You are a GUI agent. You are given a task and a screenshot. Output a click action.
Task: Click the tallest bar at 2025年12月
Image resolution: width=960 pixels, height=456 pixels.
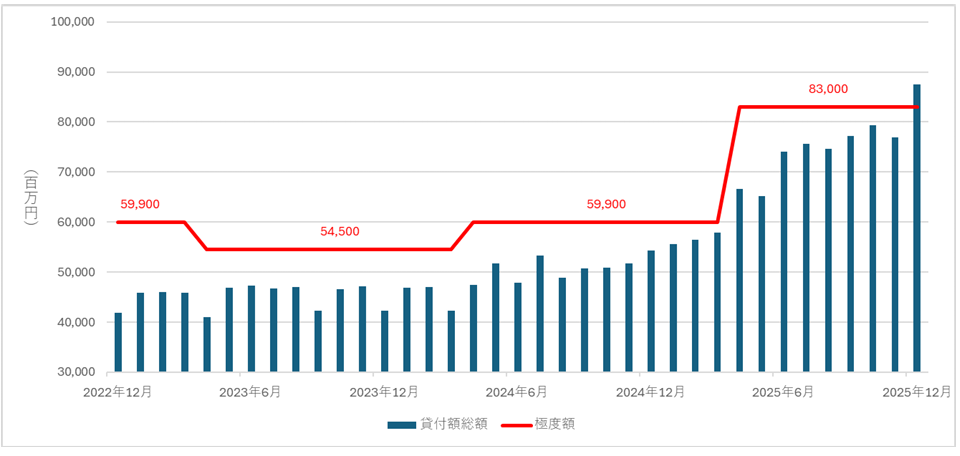point(917,228)
